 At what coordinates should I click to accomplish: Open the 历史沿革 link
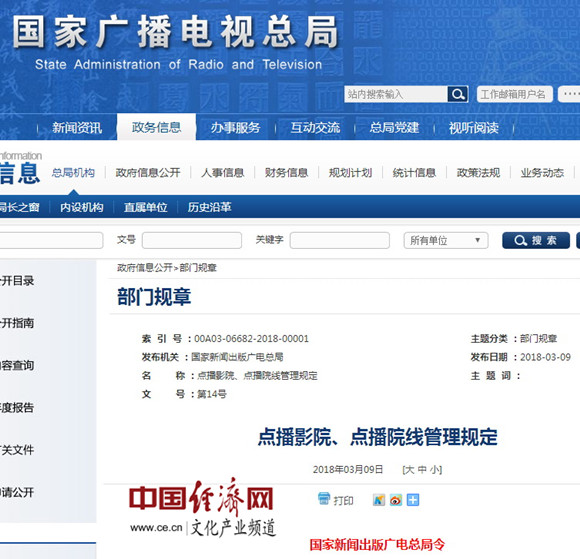point(209,207)
